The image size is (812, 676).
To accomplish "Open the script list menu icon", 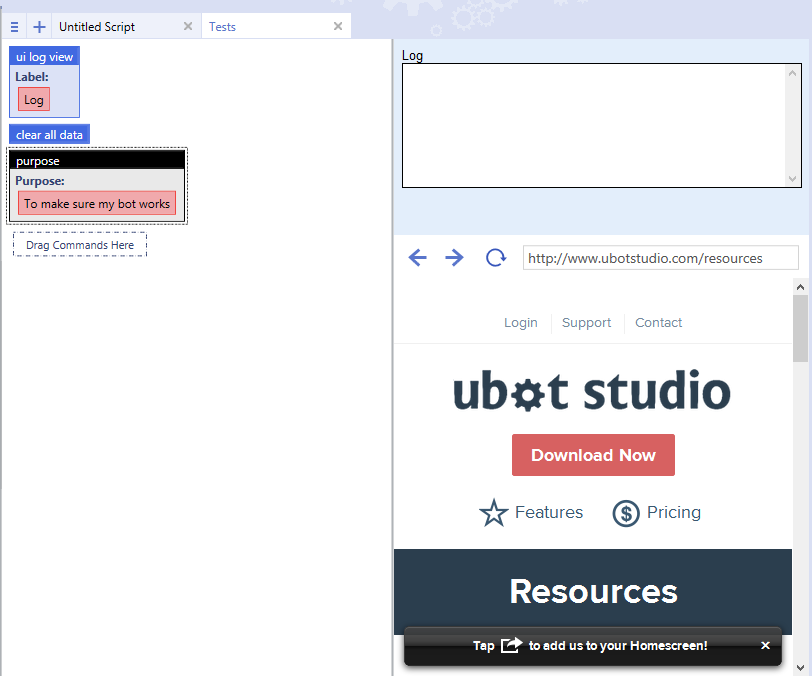I will [14, 27].
